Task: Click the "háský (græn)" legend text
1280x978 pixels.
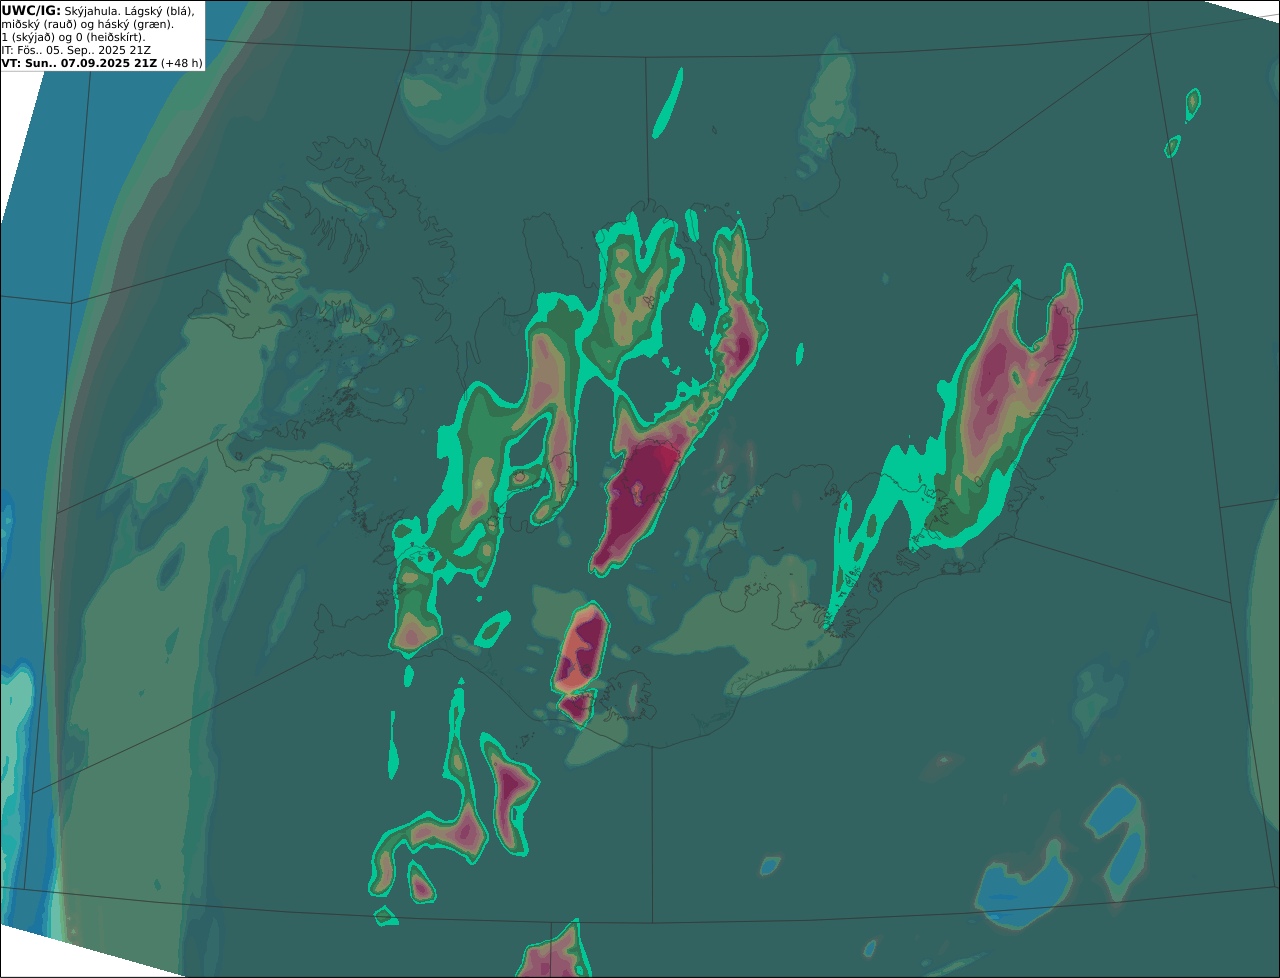Action: [135, 25]
